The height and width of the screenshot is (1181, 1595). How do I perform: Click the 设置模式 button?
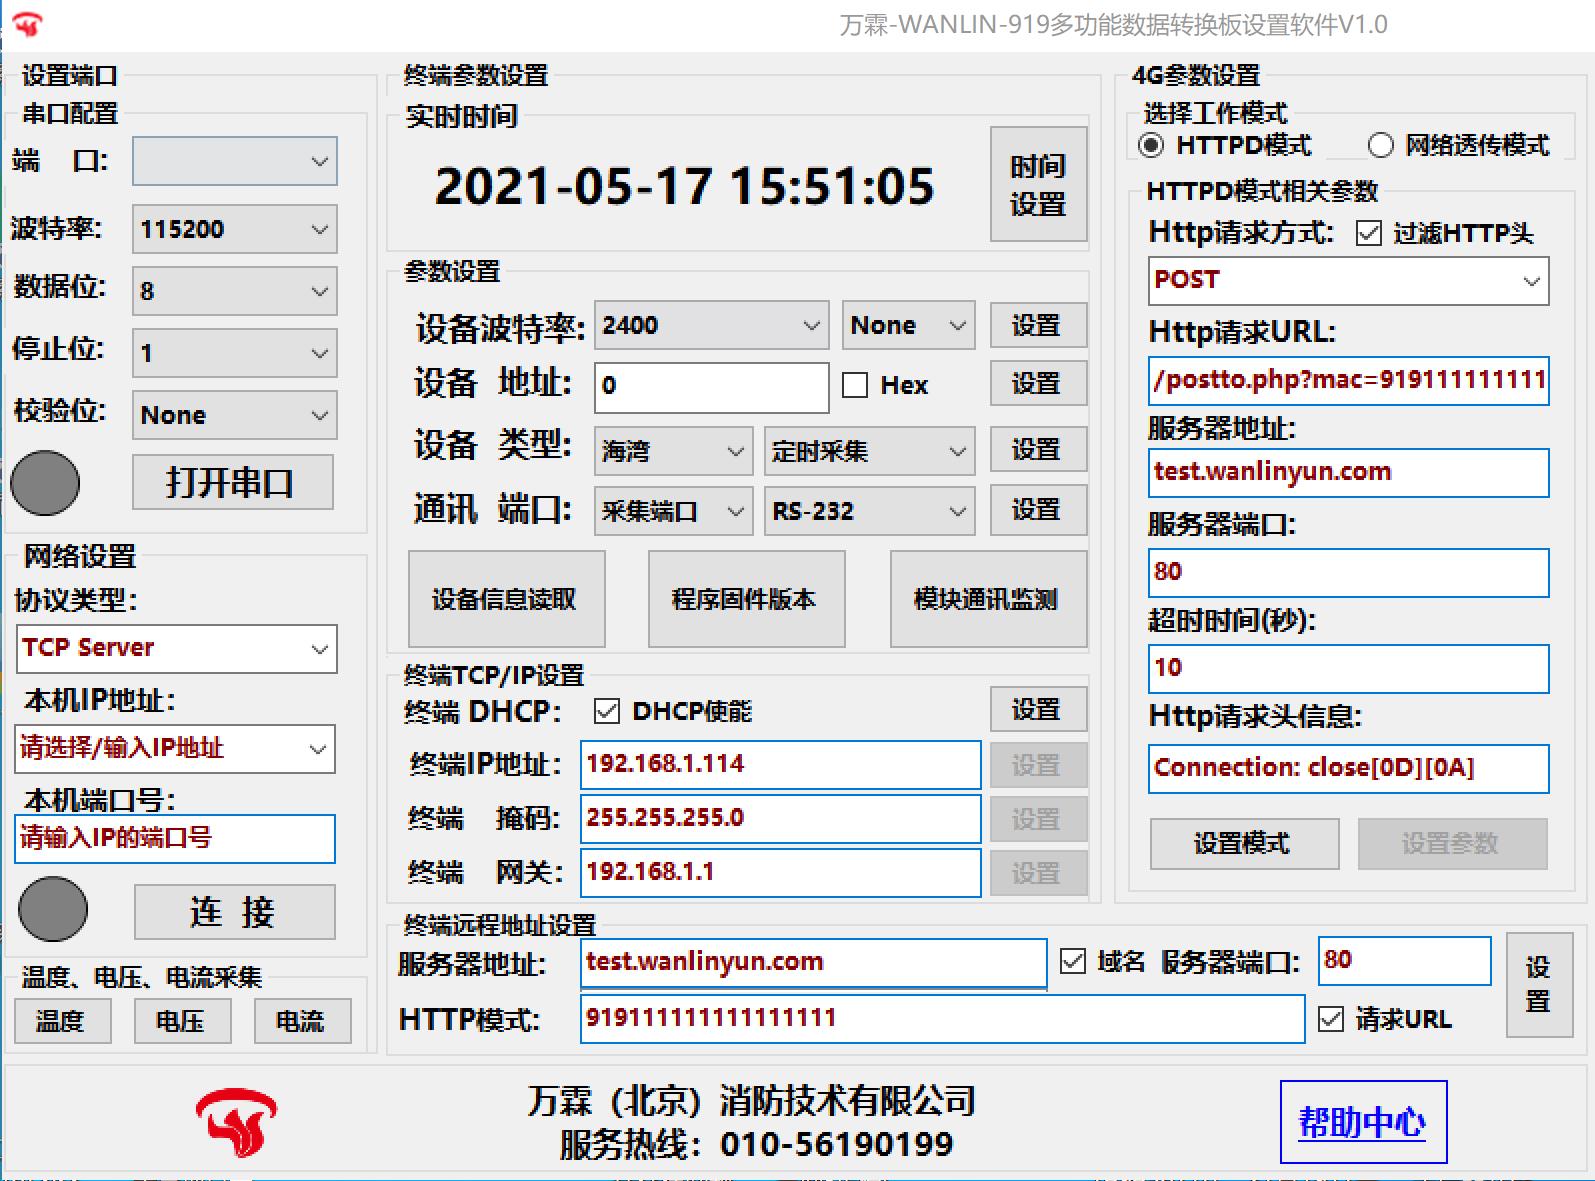[1244, 844]
